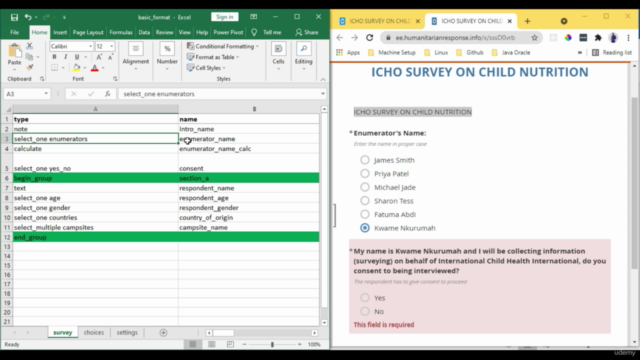Select Michael Jade radio button
640x360 pixels.
click(365, 187)
